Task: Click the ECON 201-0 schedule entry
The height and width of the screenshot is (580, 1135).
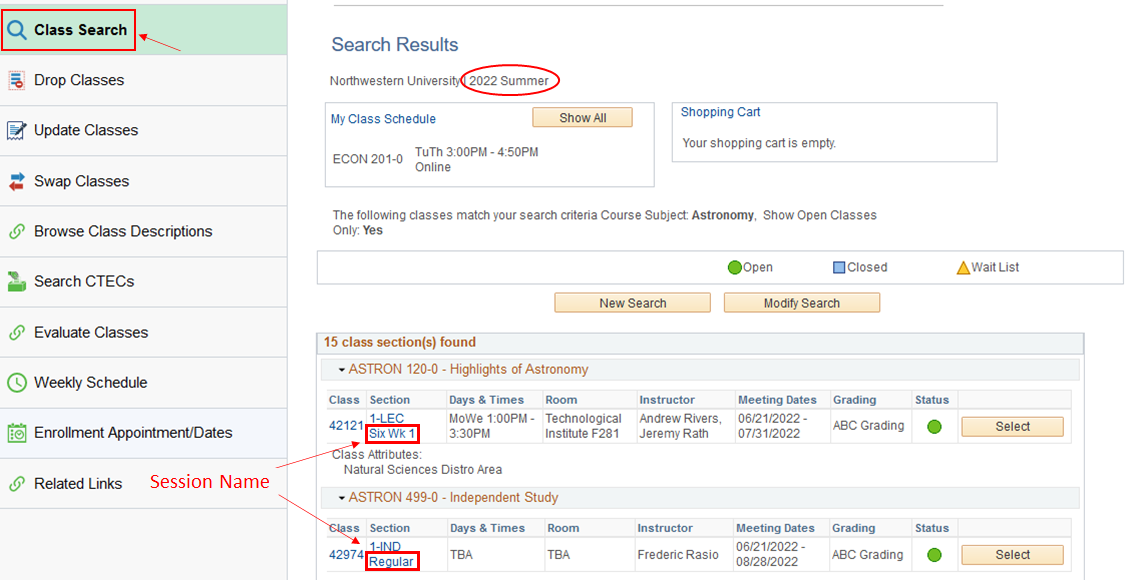Action: point(368,159)
